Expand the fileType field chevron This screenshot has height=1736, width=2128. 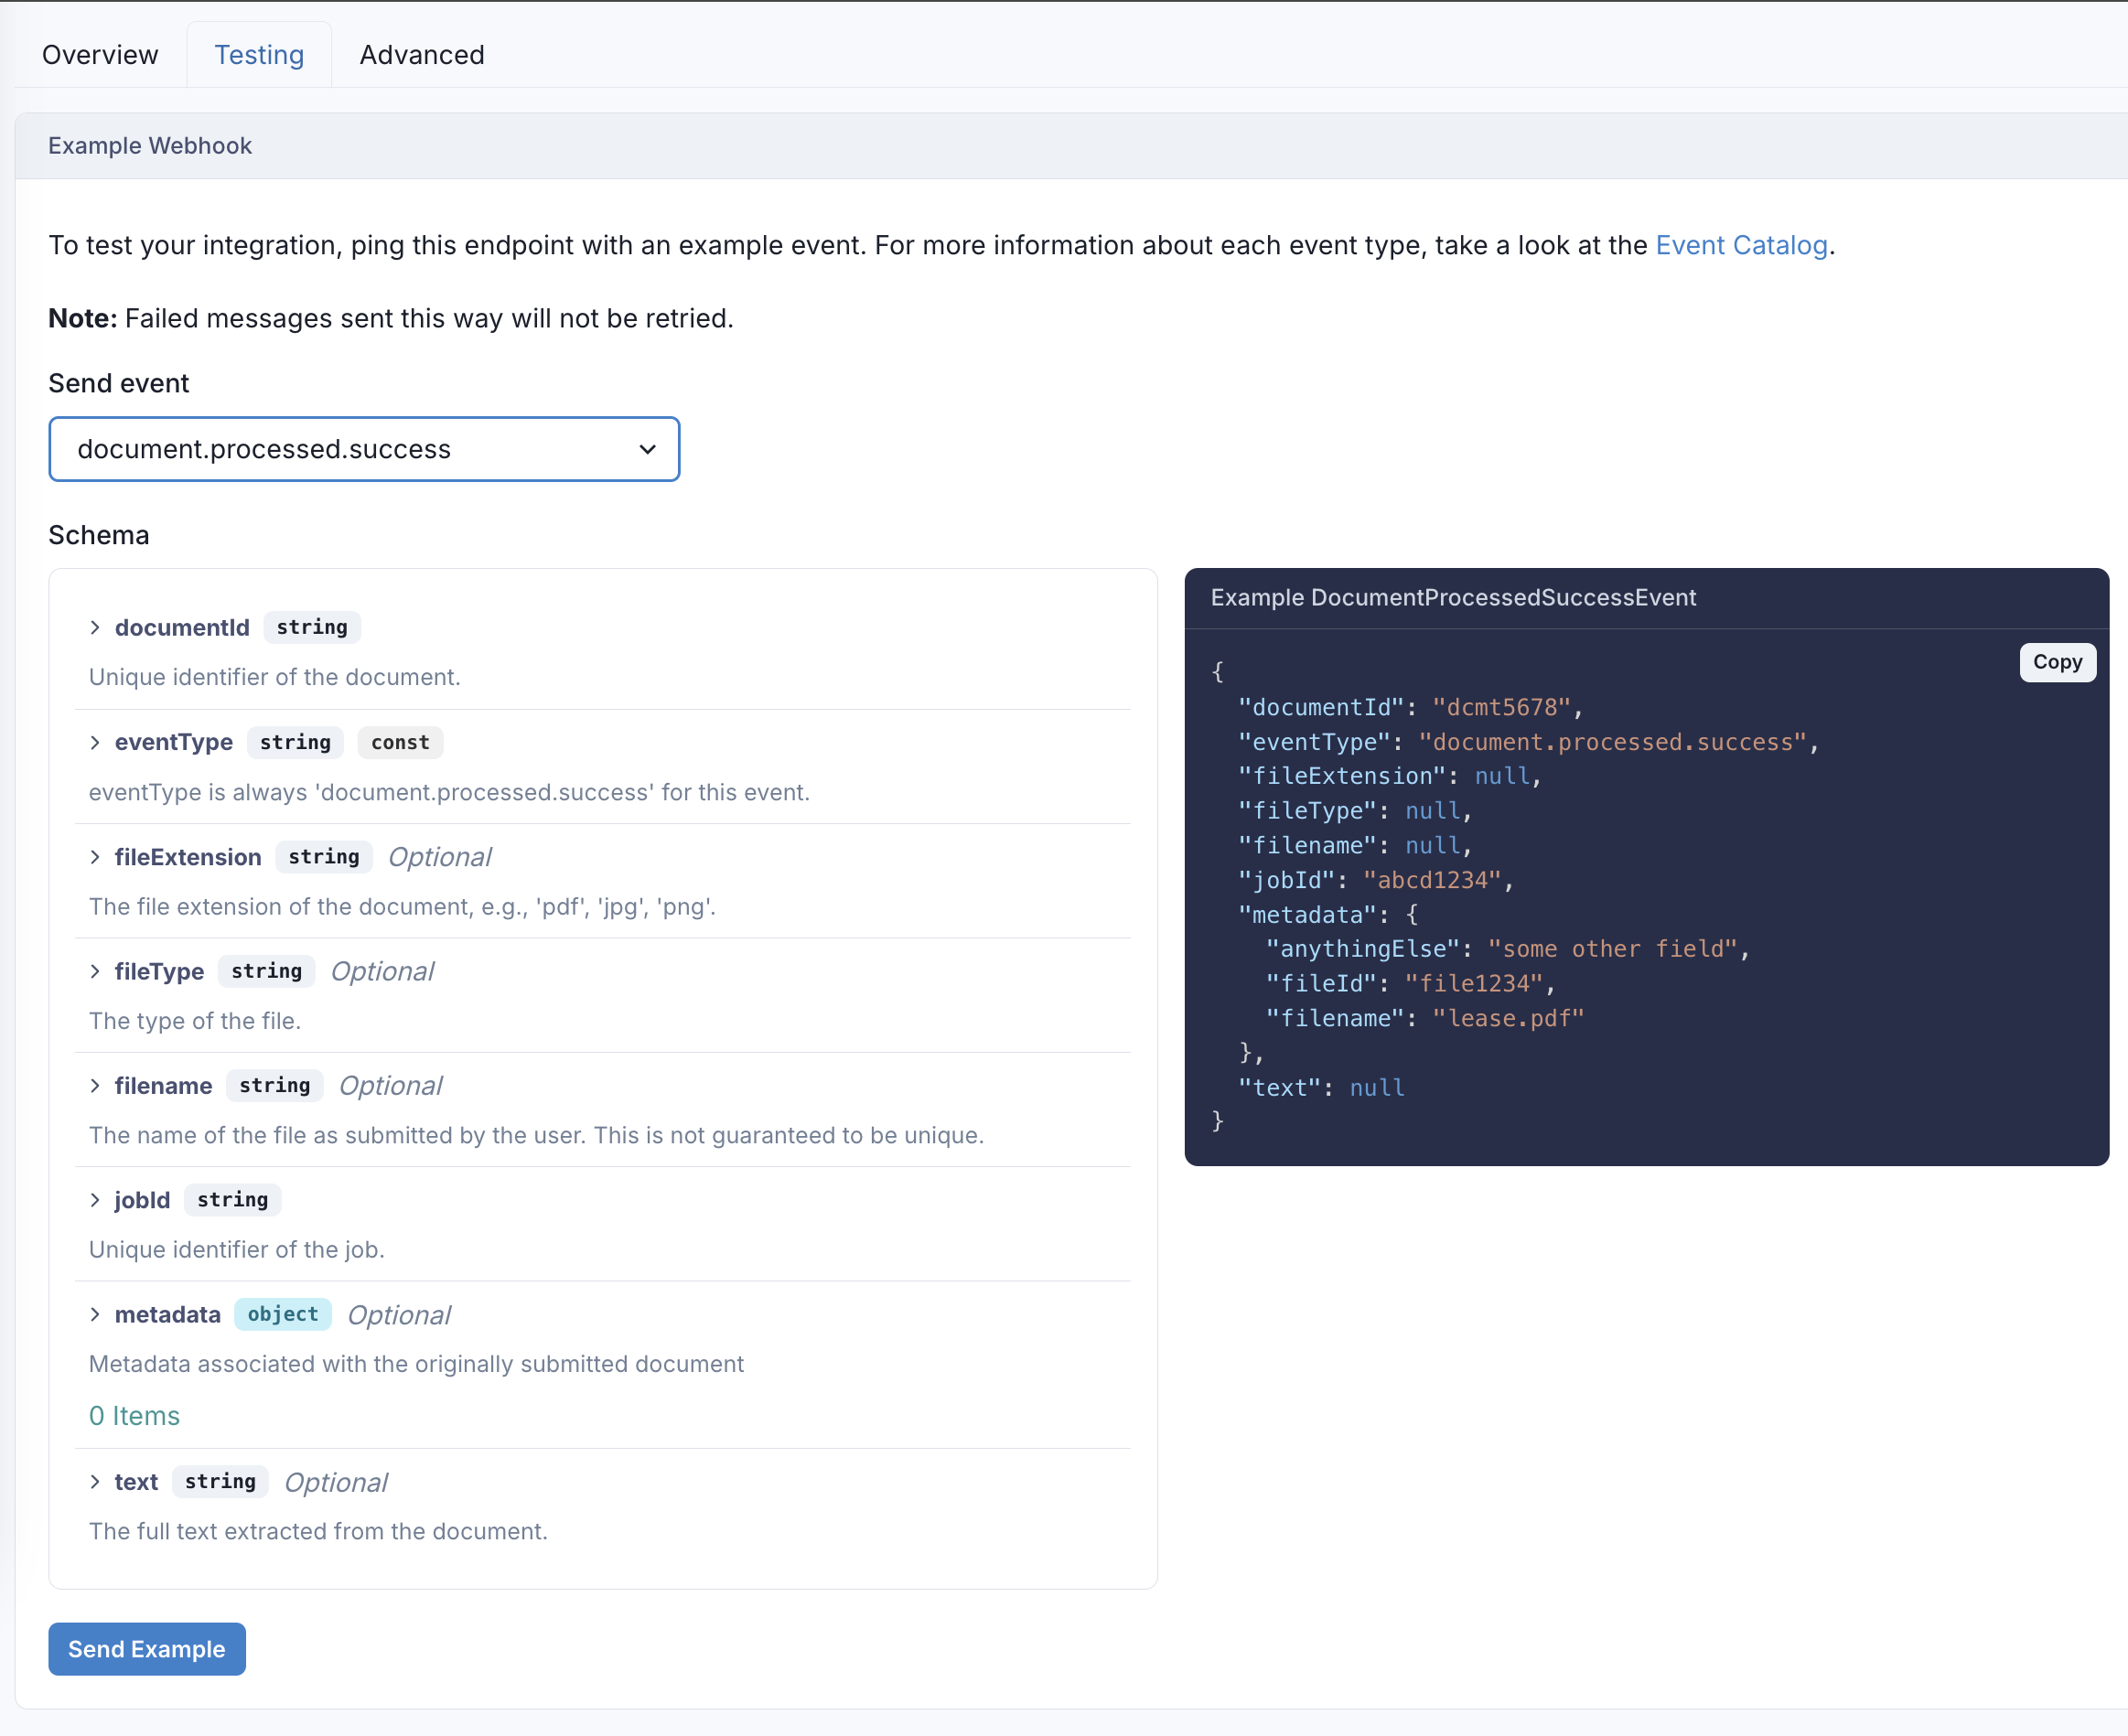[95, 971]
